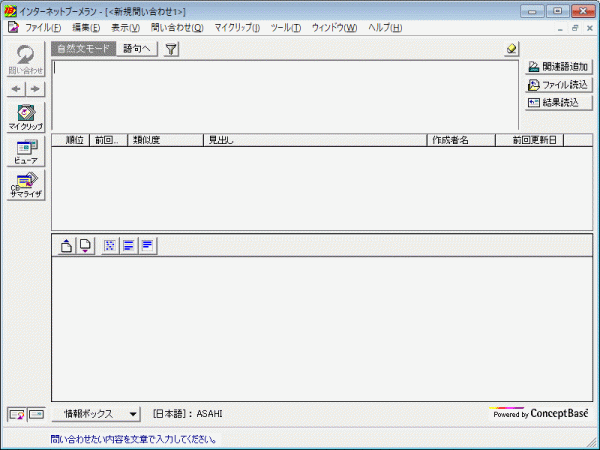
Task: Open the ファイル(F) menu
Action: click(x=43, y=28)
